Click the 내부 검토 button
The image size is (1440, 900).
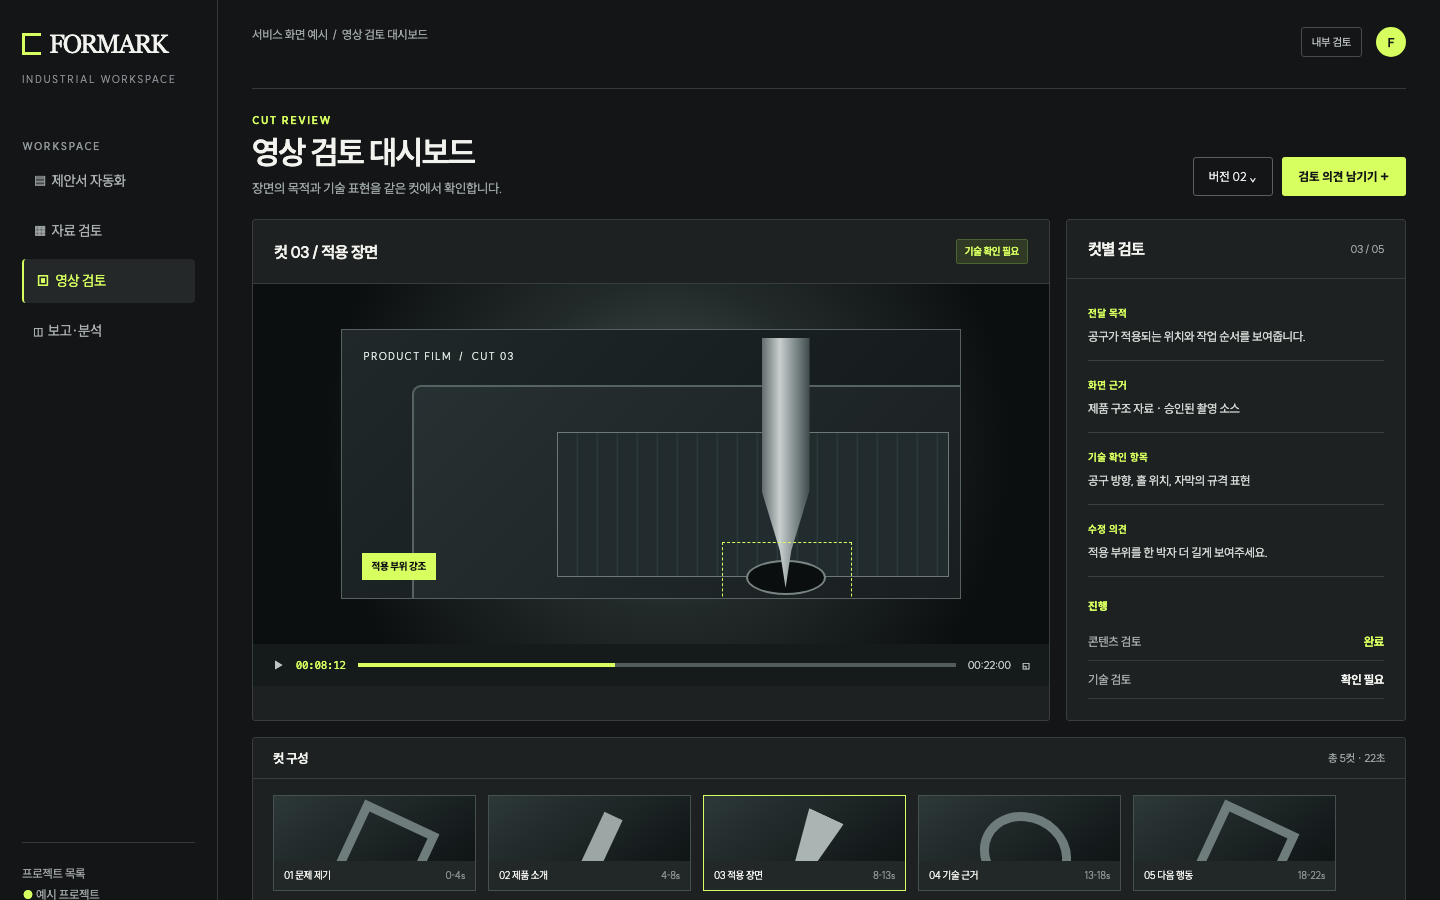point(1331,42)
